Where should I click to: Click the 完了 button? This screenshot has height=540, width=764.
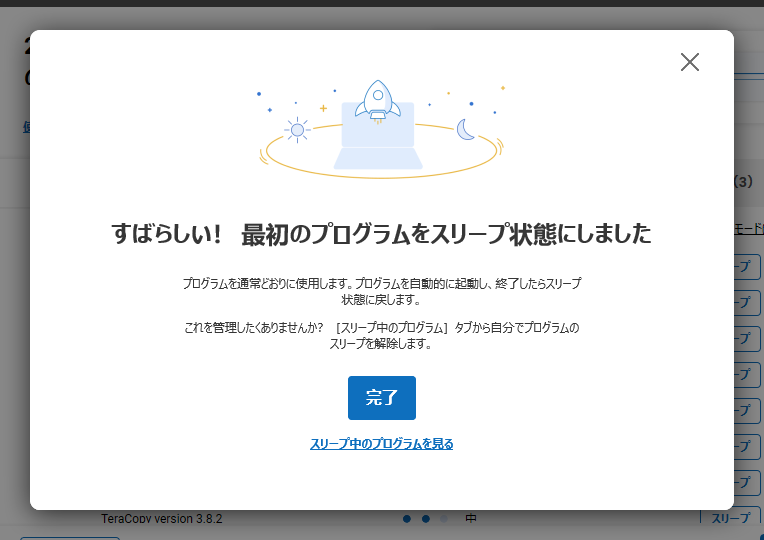[382, 398]
